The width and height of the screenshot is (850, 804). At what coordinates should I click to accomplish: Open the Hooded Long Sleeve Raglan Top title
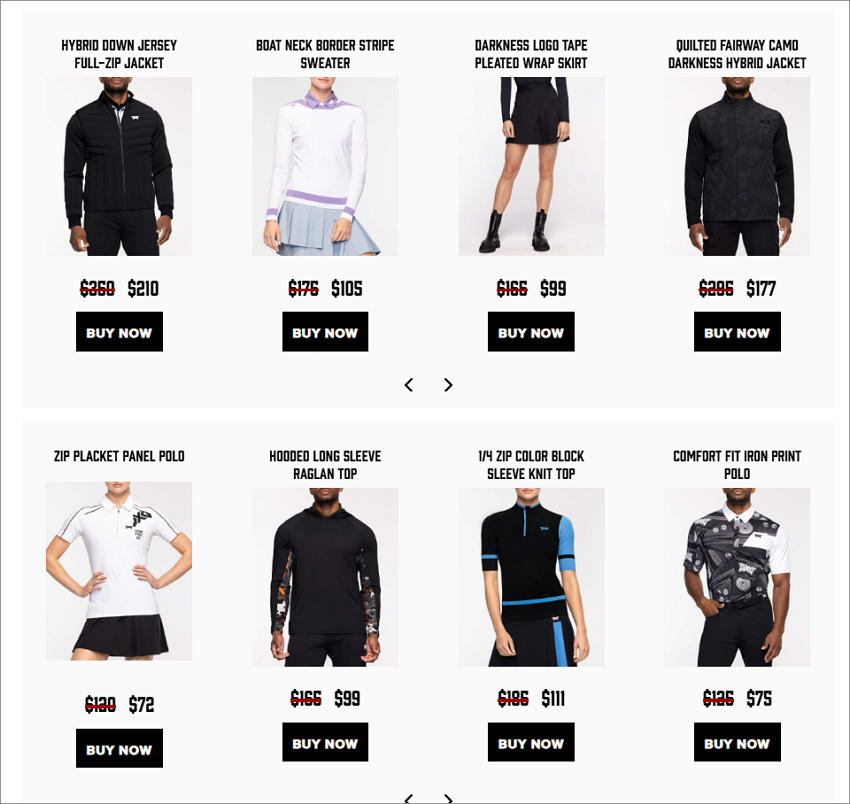tap(325, 465)
